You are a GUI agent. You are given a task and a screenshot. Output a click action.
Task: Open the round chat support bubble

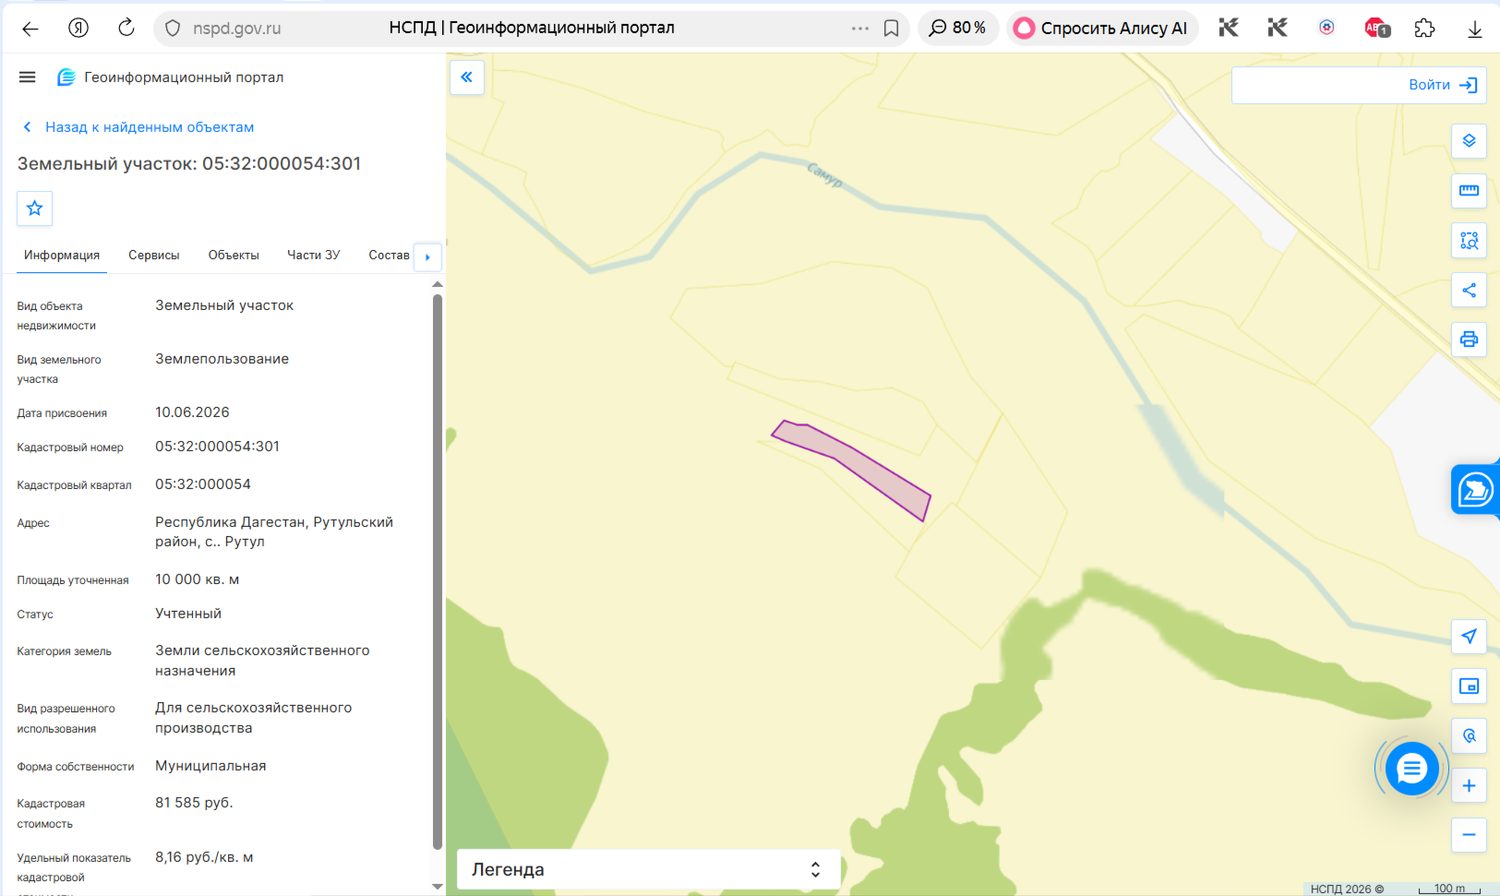point(1412,769)
